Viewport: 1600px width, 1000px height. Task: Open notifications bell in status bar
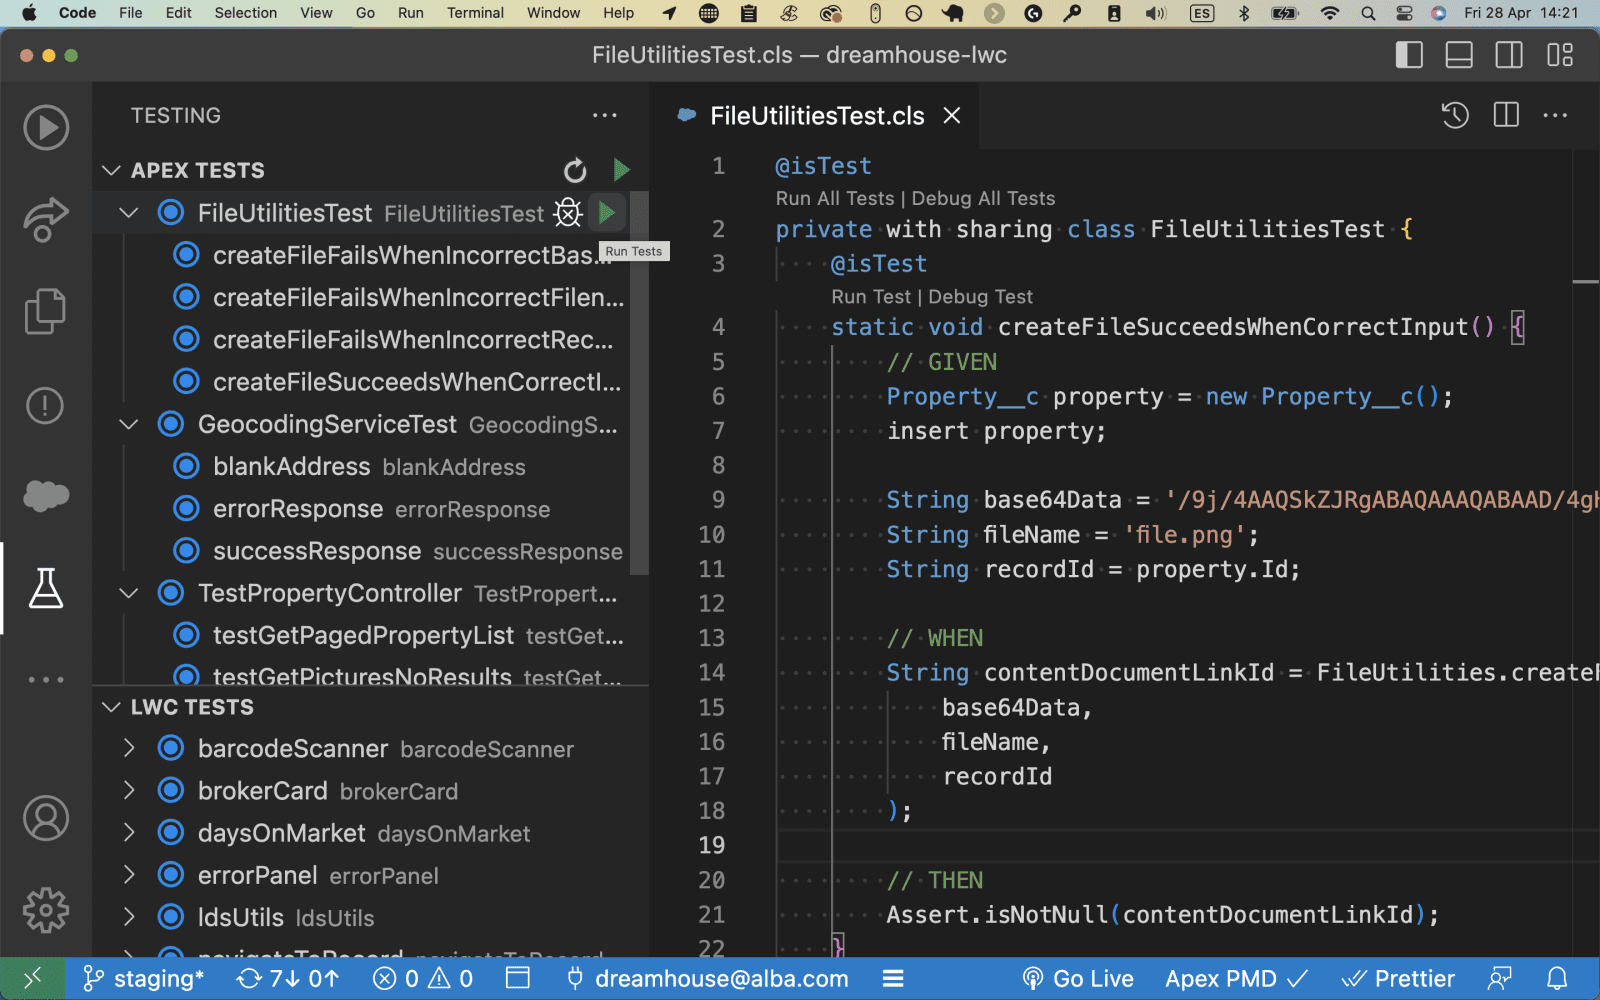coord(1557,978)
